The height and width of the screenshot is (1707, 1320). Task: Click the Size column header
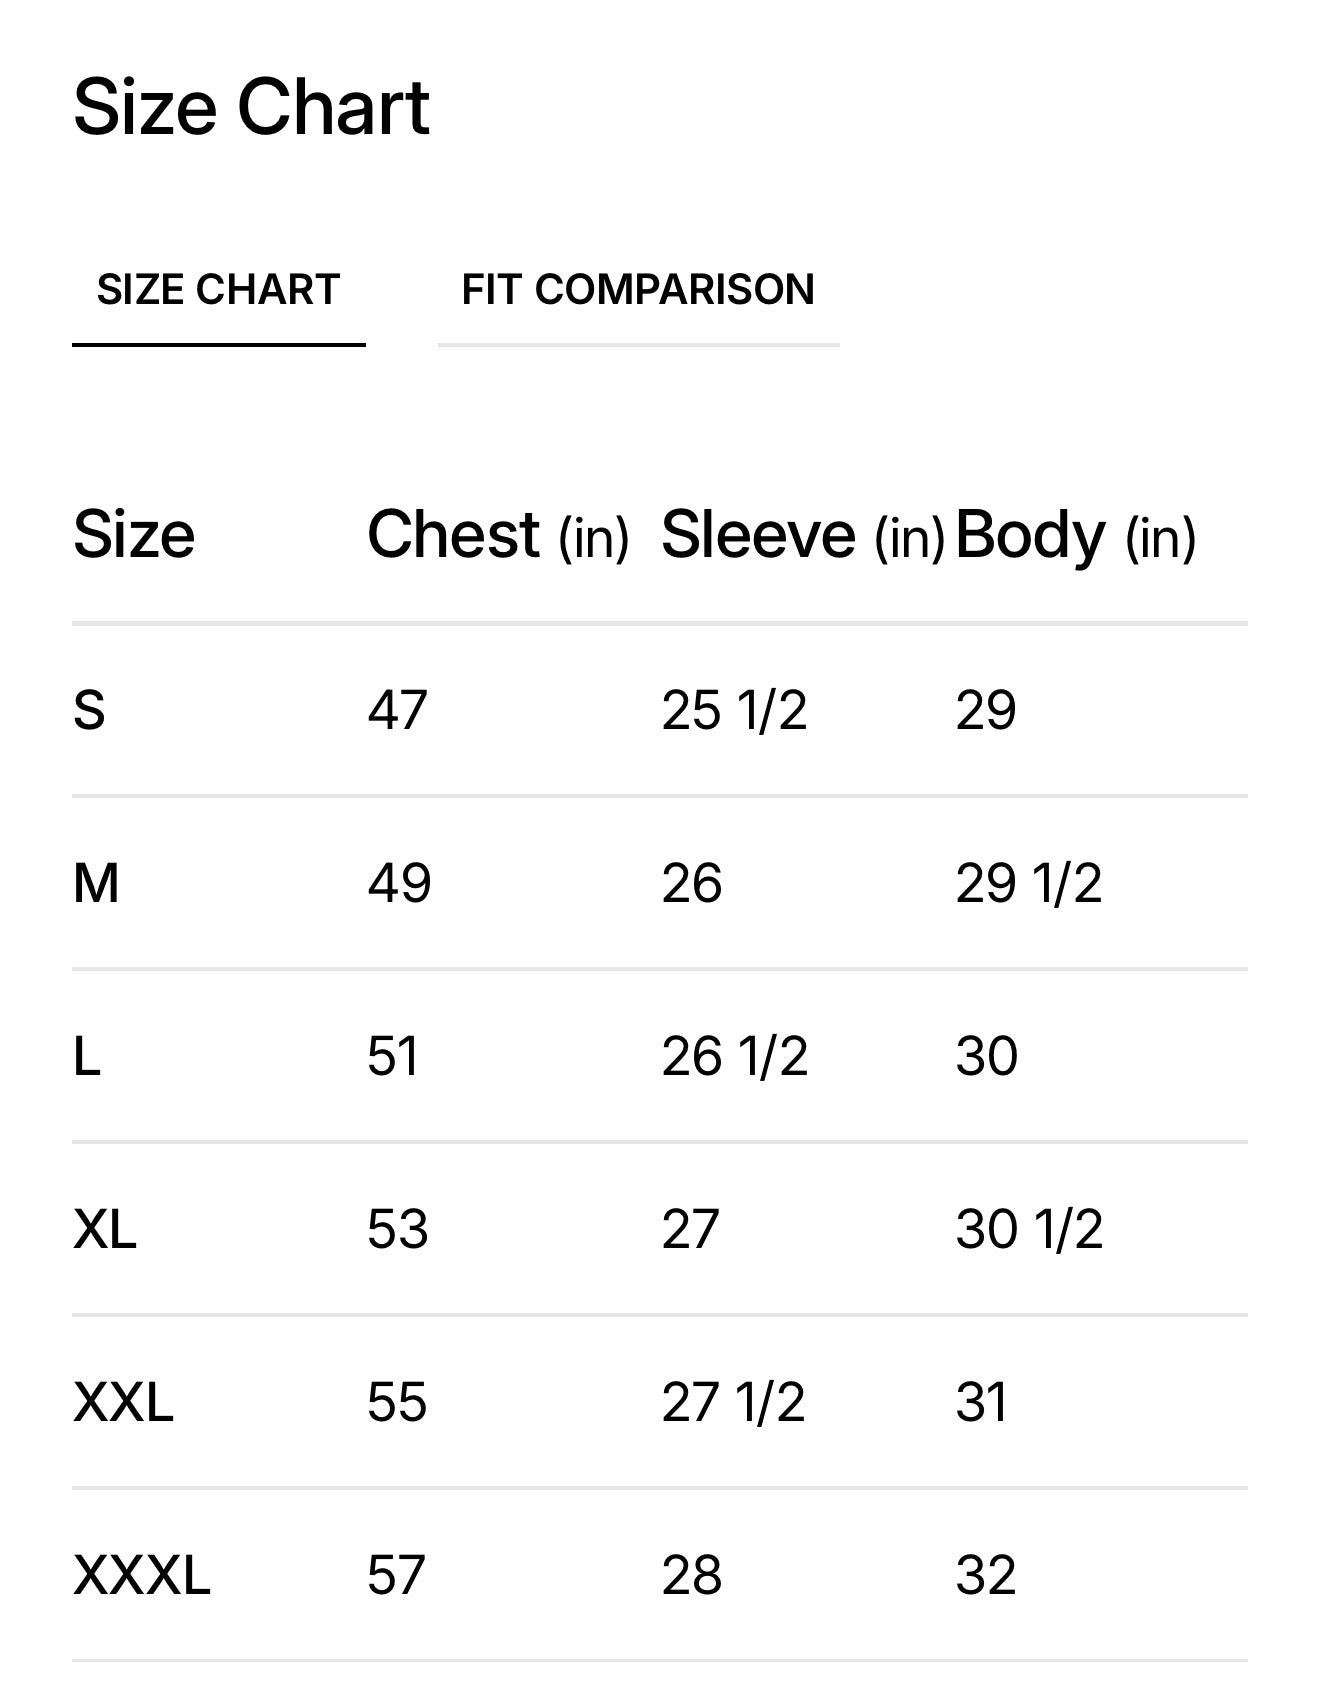pyautogui.click(x=134, y=534)
